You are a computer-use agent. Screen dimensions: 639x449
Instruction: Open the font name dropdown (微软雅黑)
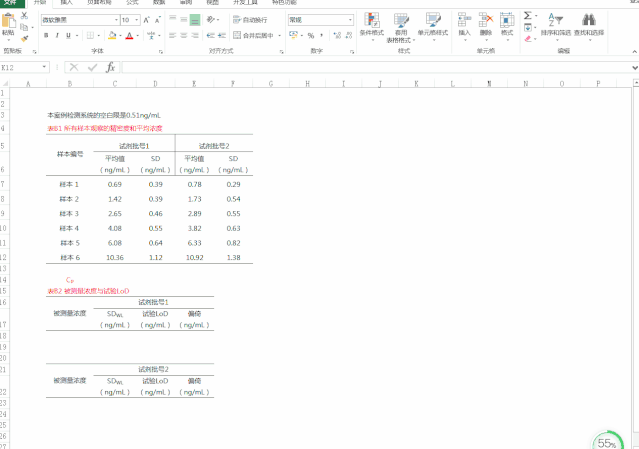(78, 20)
